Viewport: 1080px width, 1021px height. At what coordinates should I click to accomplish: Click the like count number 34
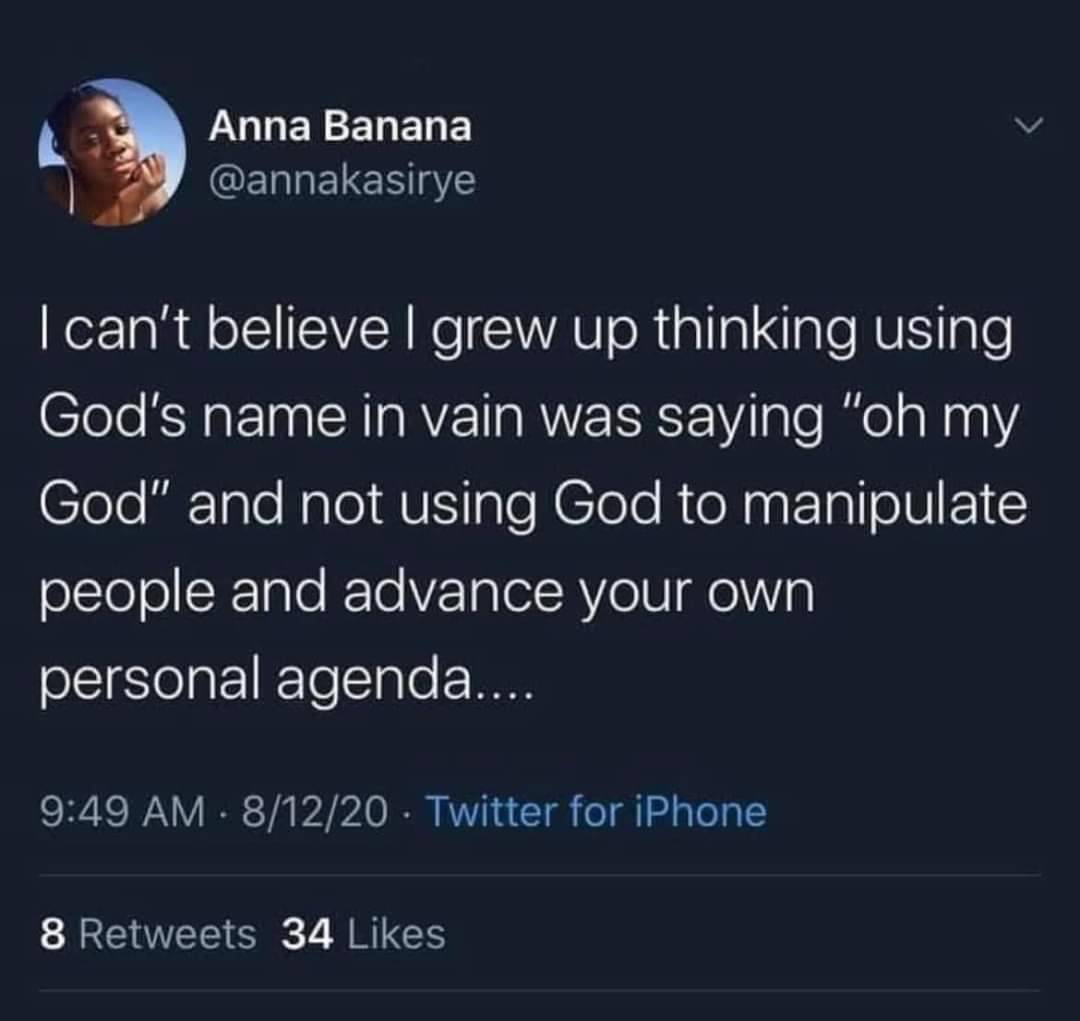(x=308, y=934)
